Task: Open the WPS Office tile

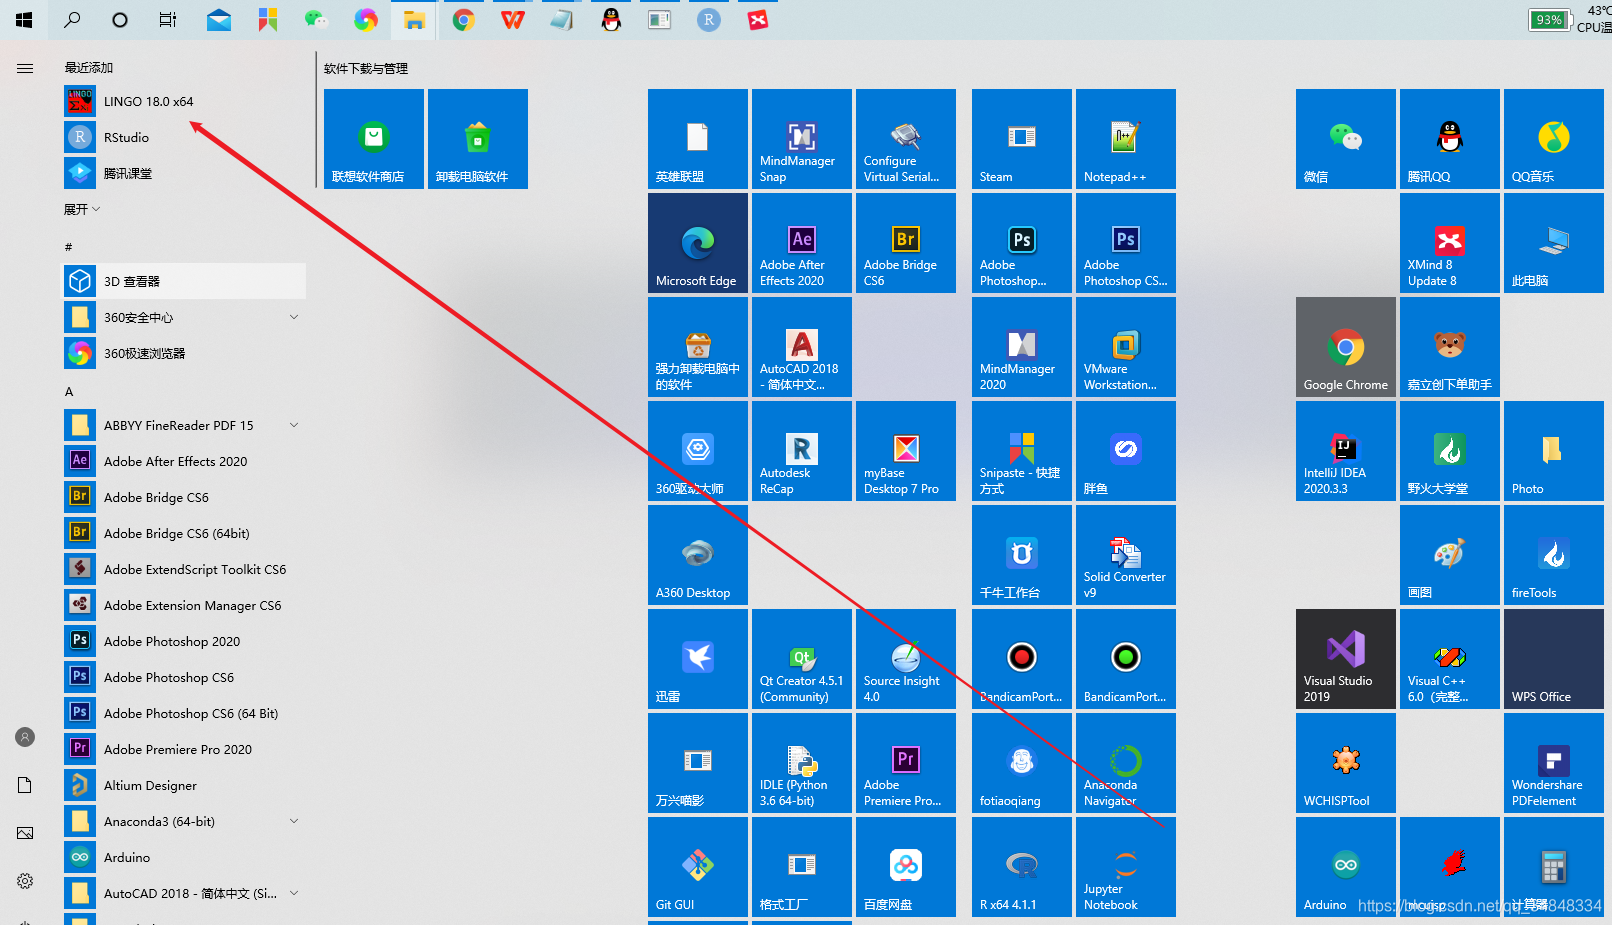Action: (1554, 659)
